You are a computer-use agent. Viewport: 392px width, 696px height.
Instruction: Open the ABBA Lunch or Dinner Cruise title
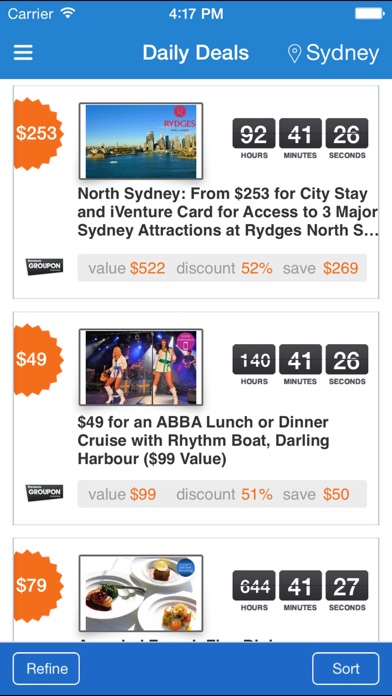[x=203, y=440]
